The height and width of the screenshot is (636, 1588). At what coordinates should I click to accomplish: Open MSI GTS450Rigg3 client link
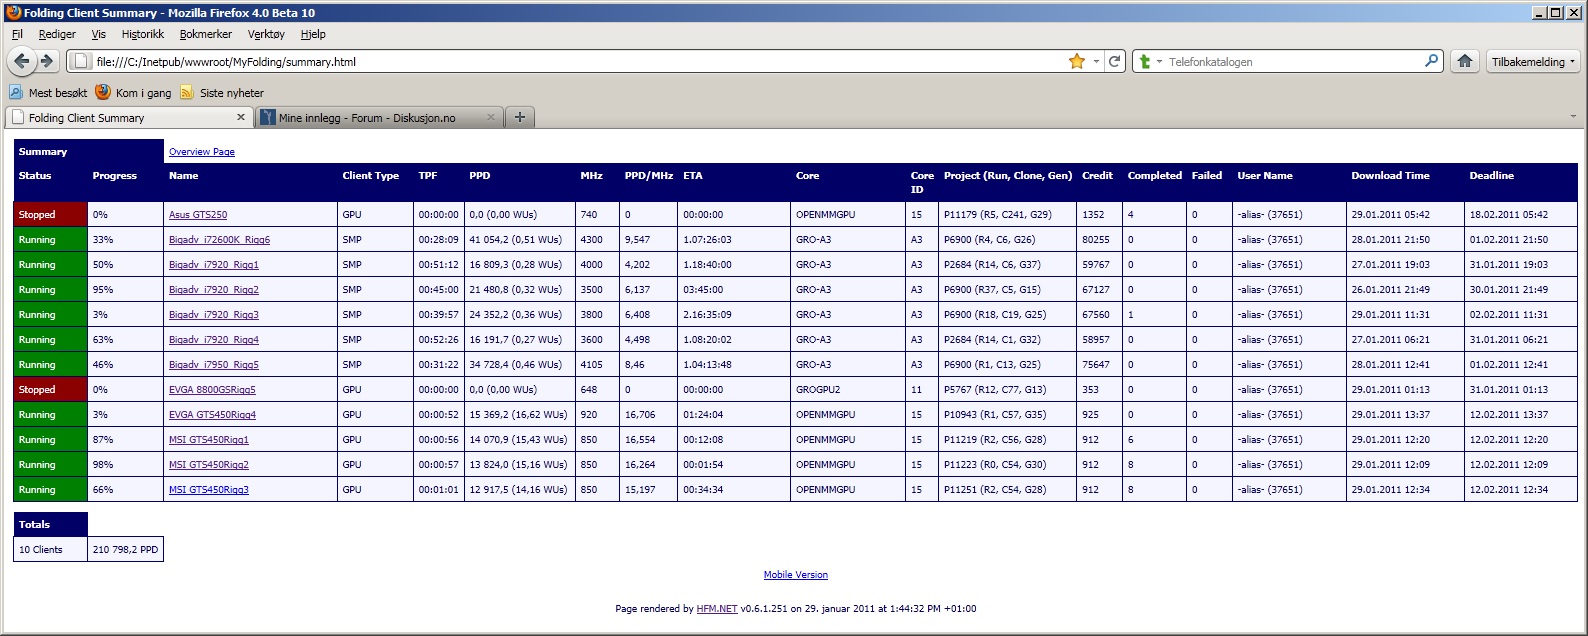209,490
